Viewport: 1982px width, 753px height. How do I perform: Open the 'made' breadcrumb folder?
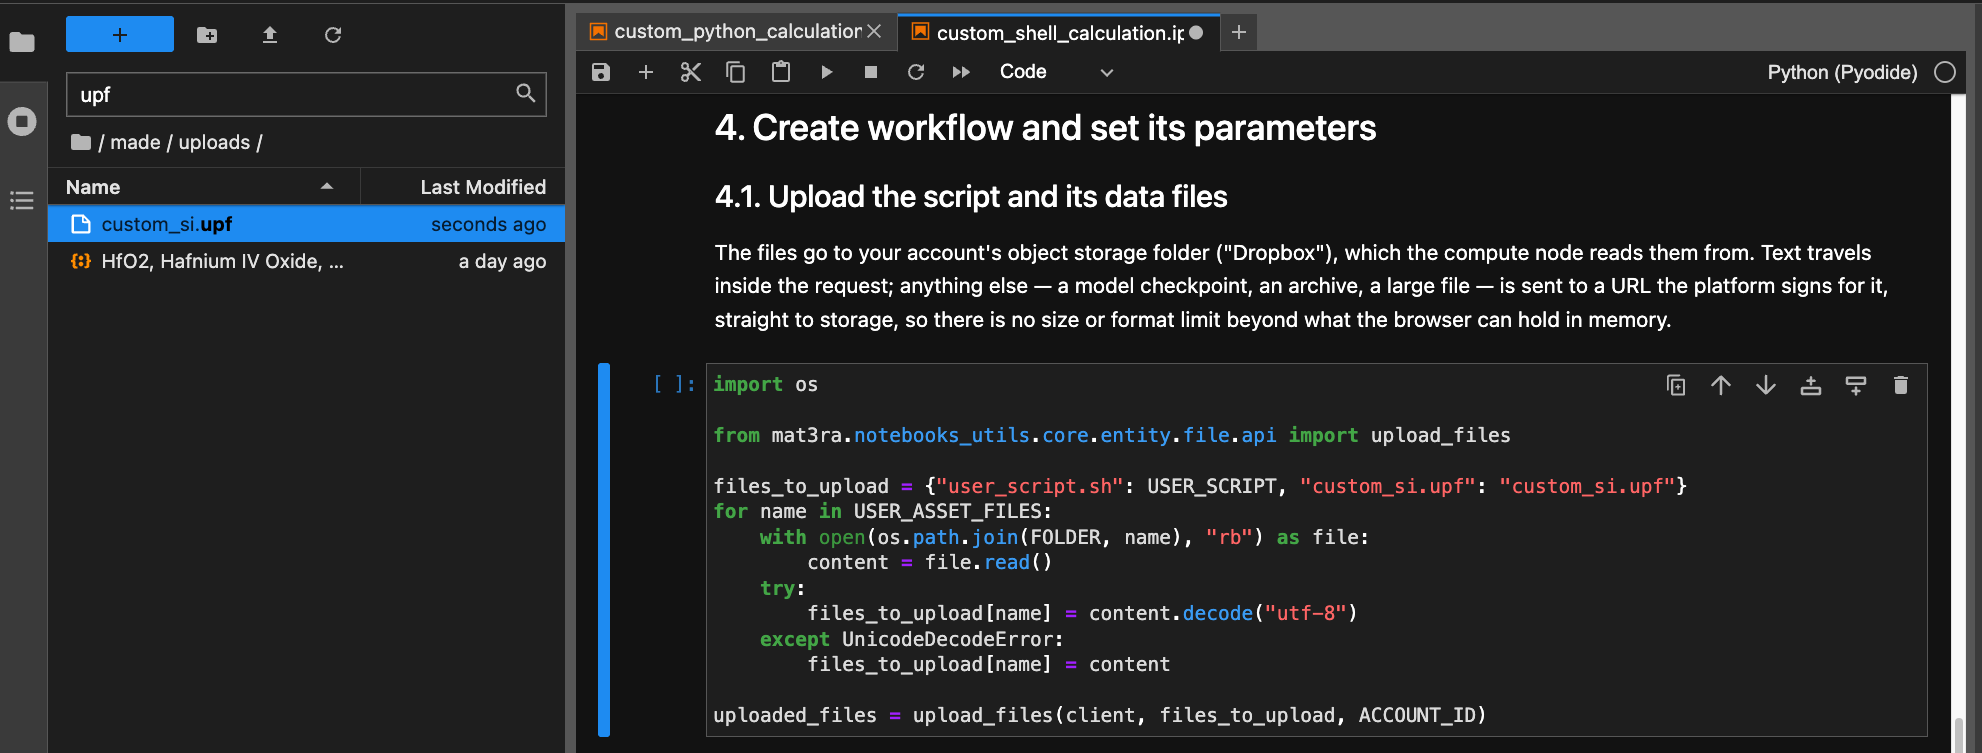point(135,142)
